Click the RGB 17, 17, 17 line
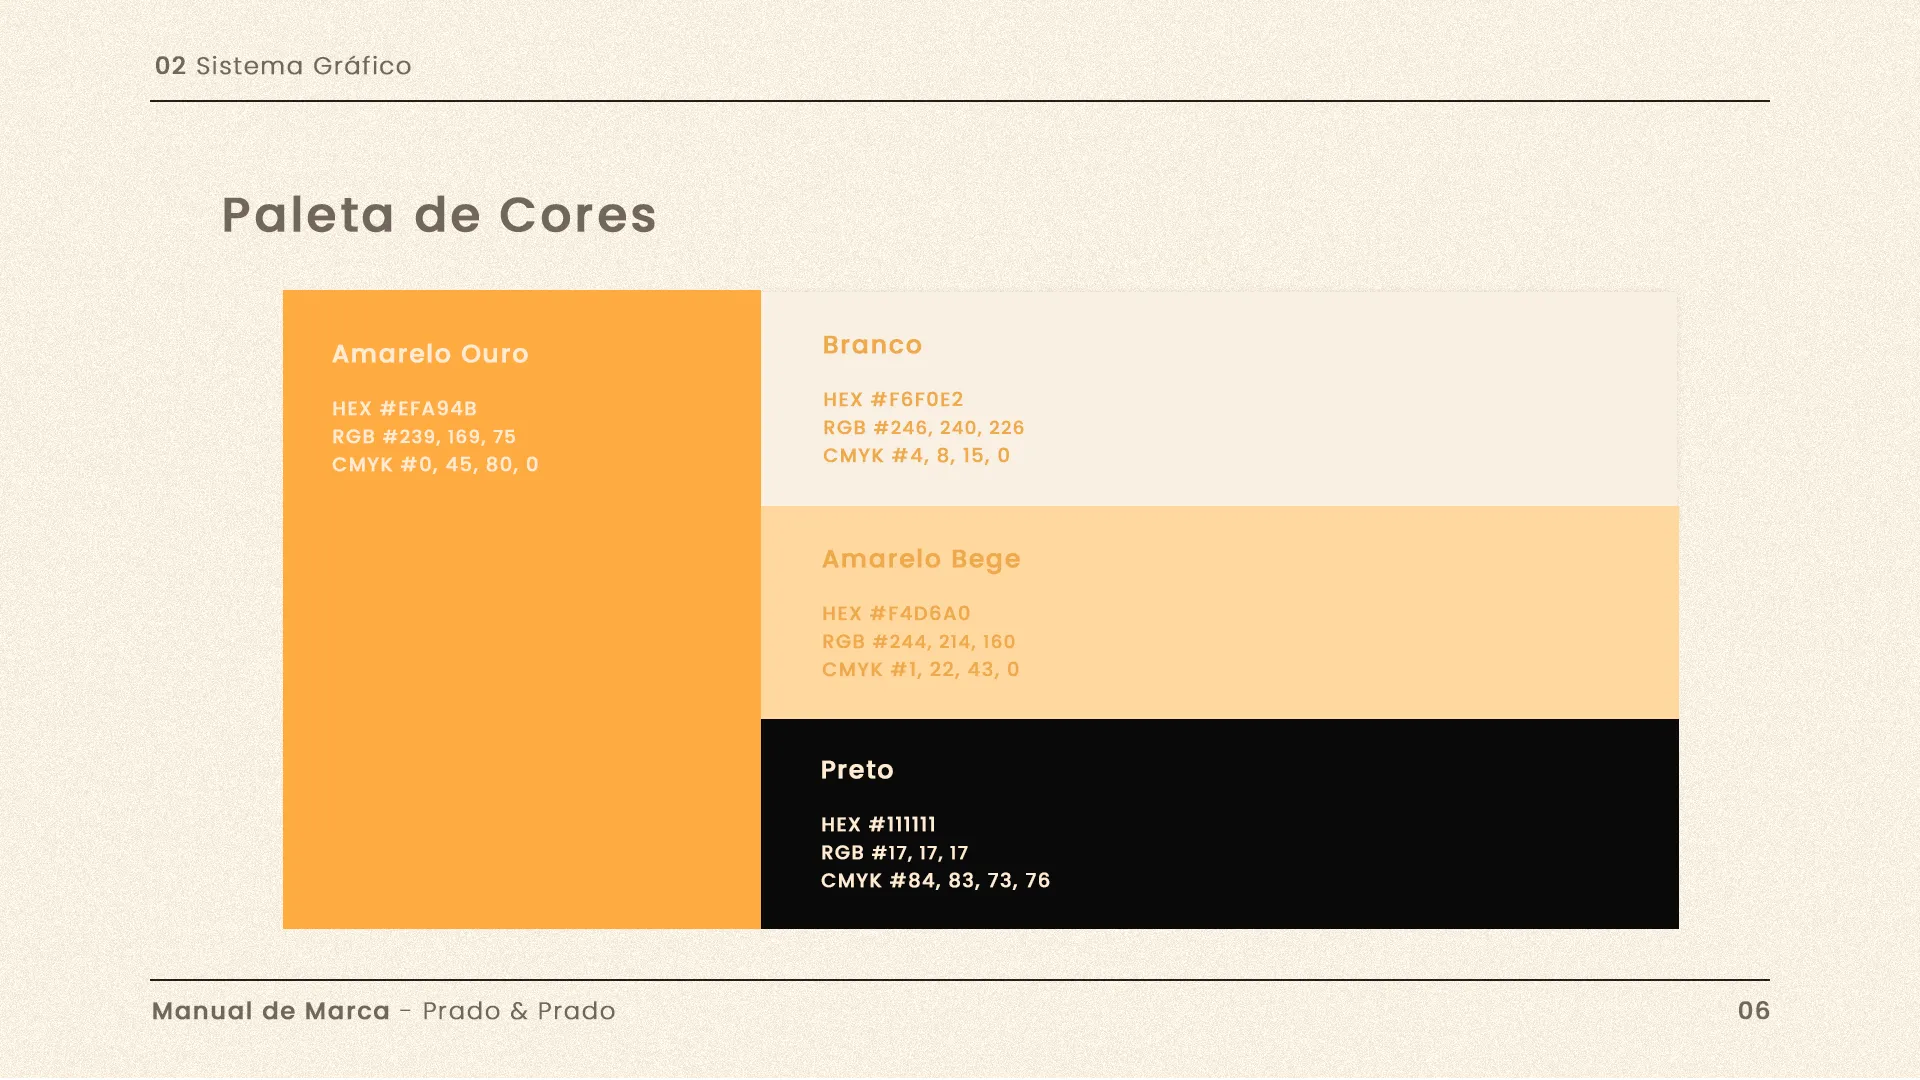 (894, 853)
